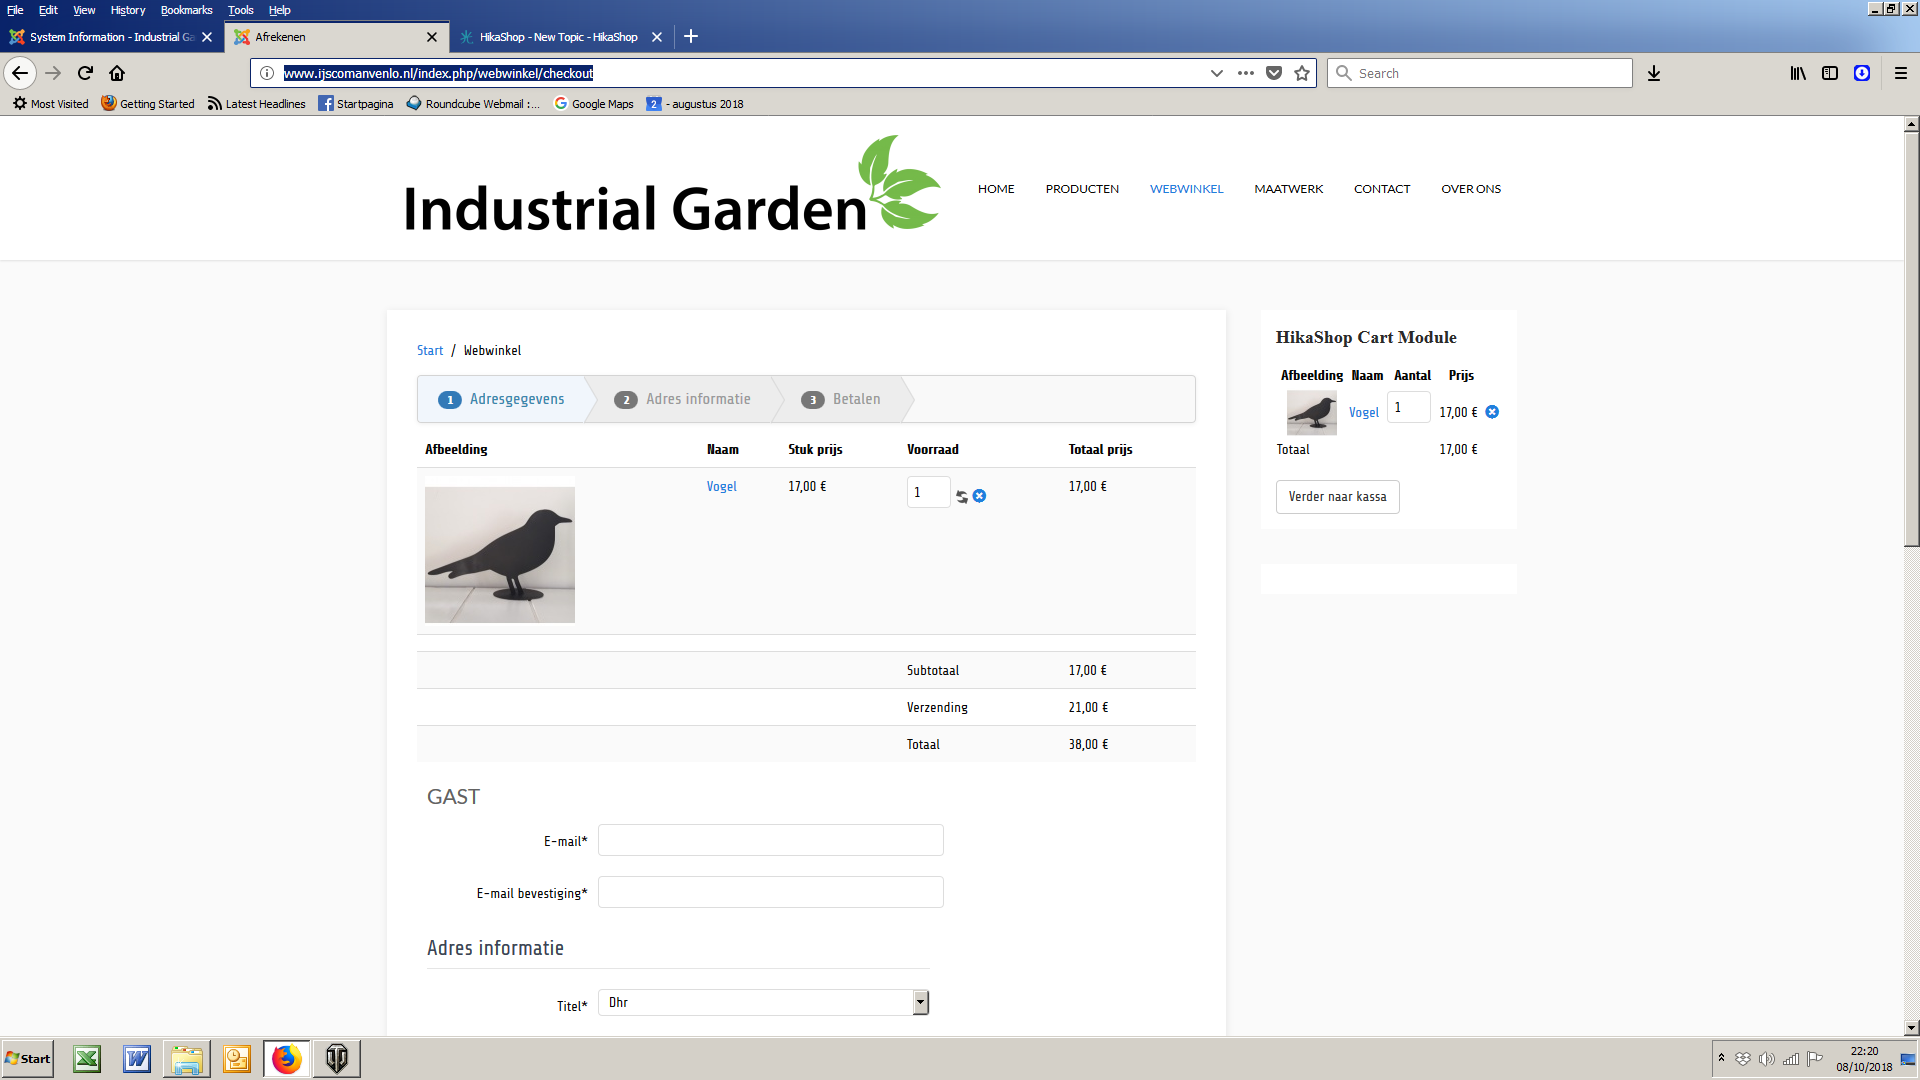1920x1080 pixels.
Task: Open page actions three-dots menu
Action: tap(1245, 73)
